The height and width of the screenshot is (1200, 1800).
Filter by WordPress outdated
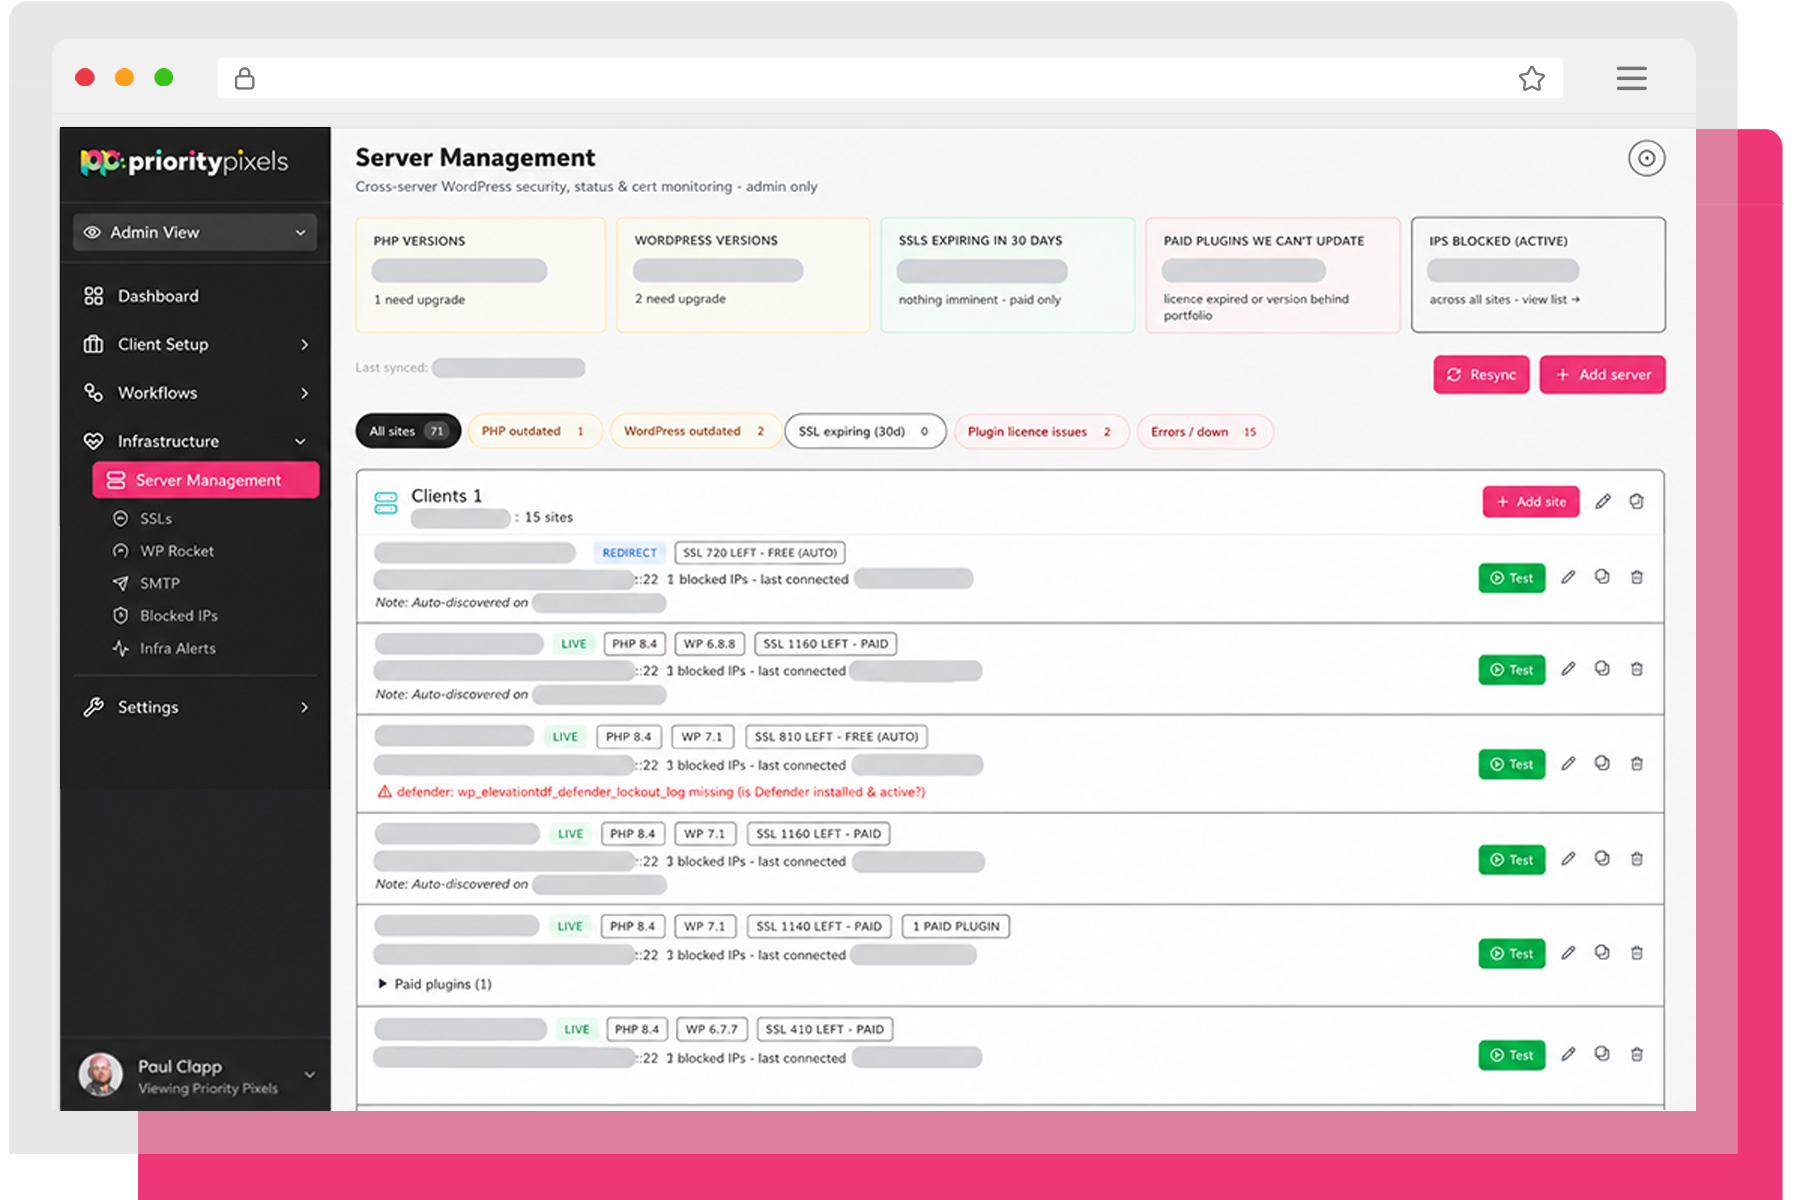pyautogui.click(x=695, y=431)
